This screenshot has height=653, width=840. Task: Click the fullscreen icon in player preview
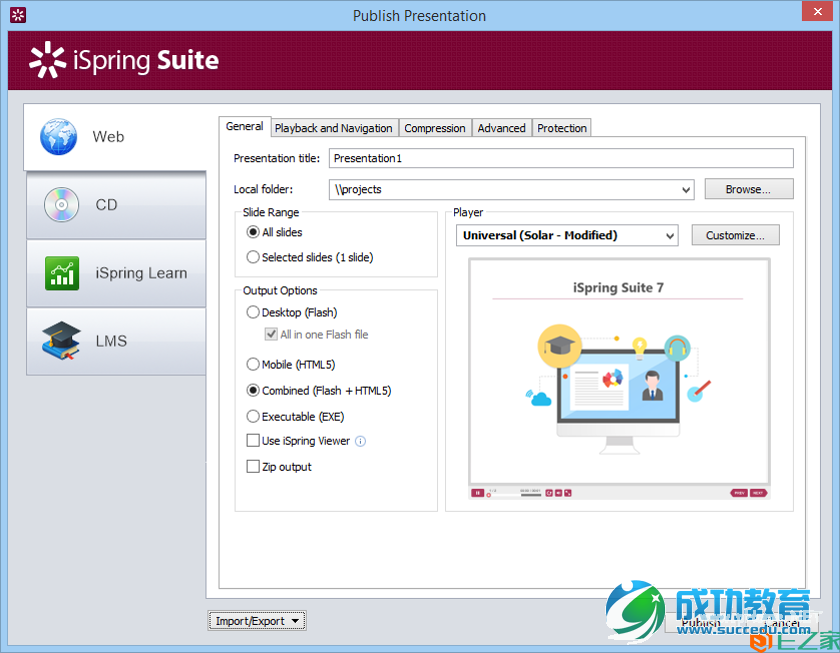568,493
